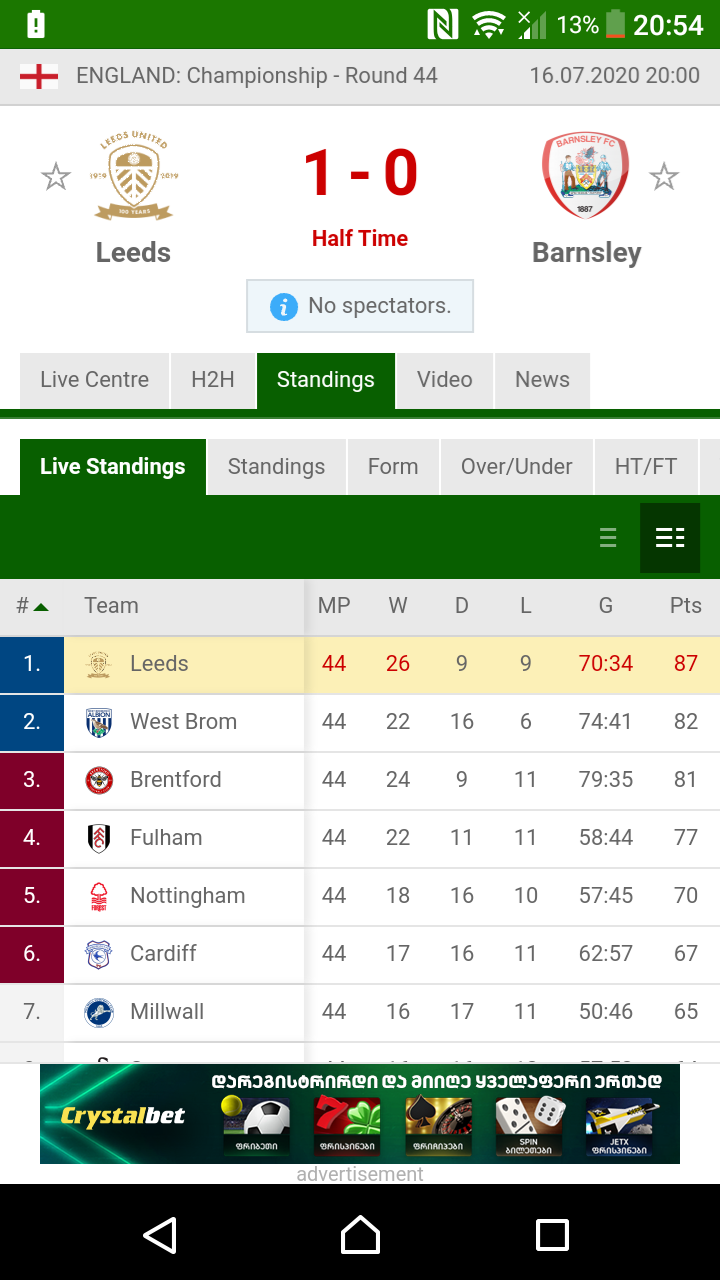Viewport: 720px width, 1280px height.
Task: Switch to compact single-line table view
Action: pos(608,538)
